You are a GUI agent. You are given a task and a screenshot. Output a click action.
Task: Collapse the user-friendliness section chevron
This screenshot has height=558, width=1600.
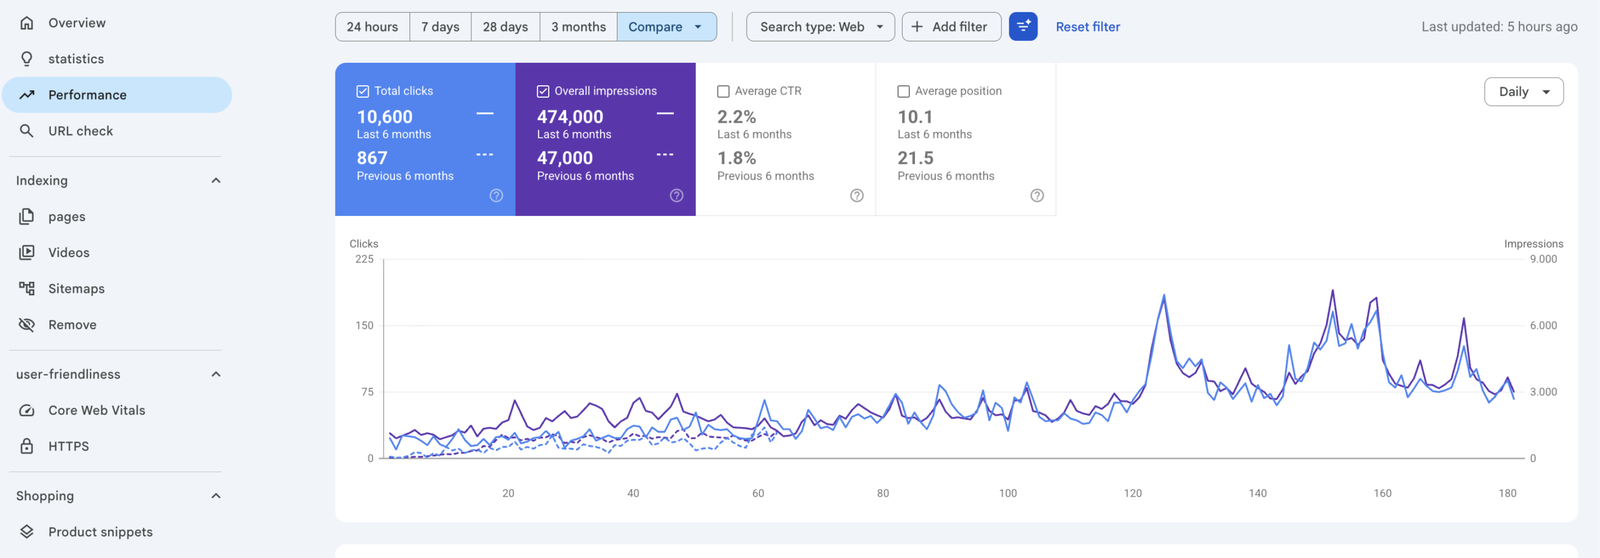[216, 375]
